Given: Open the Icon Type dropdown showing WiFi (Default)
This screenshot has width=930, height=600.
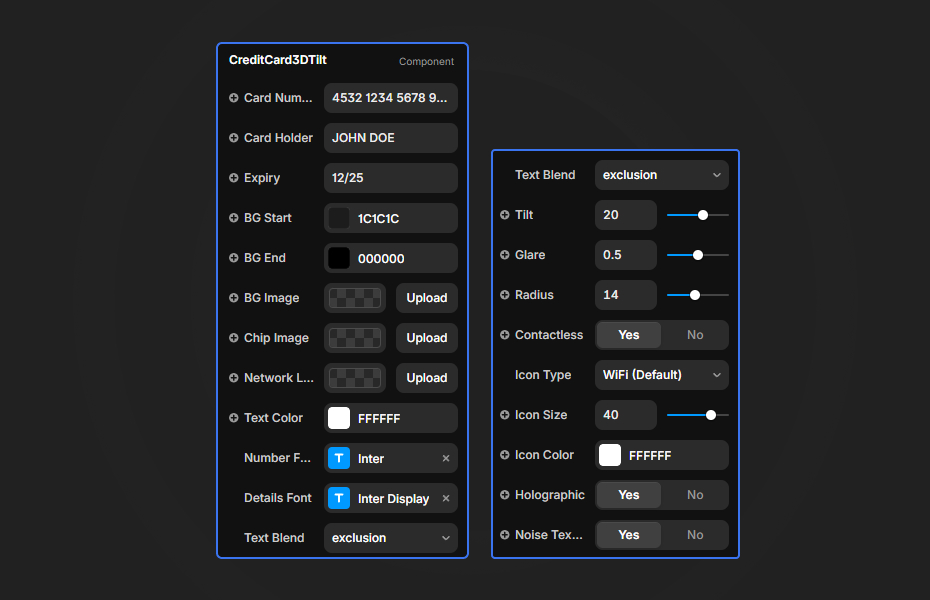Looking at the screenshot, I should tap(661, 375).
